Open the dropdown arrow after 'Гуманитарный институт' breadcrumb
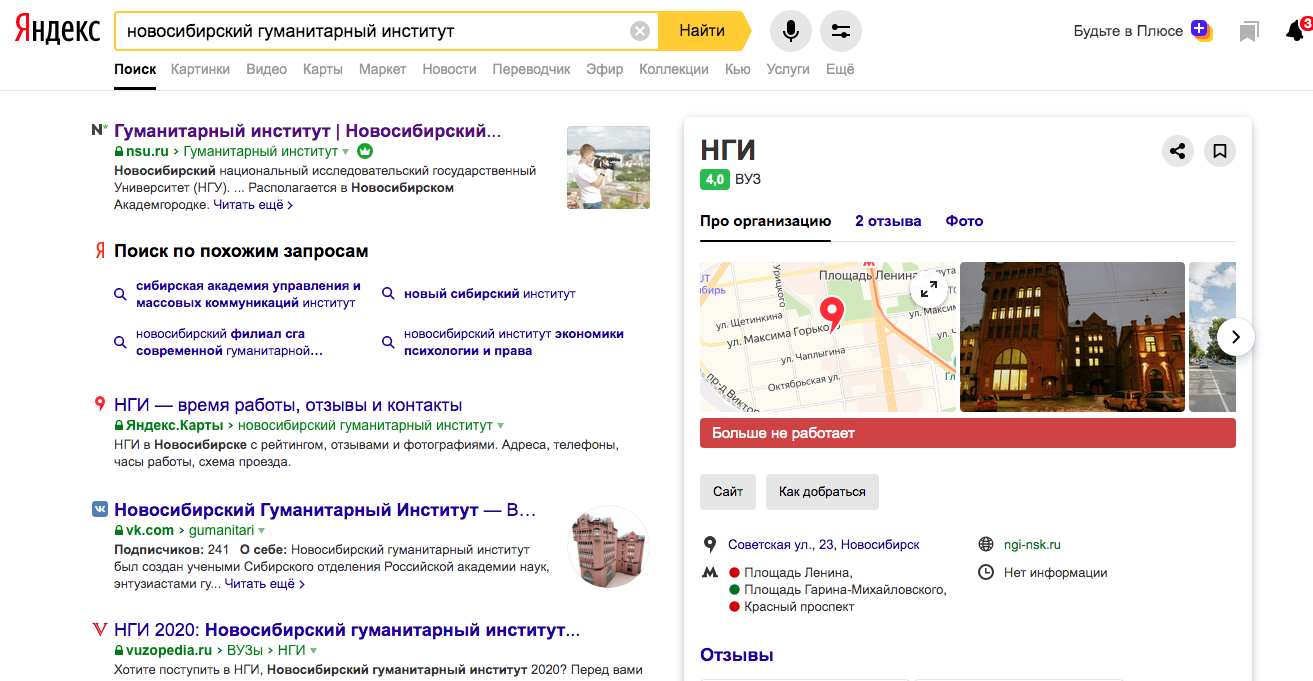The image size is (1313, 681). click(346, 152)
